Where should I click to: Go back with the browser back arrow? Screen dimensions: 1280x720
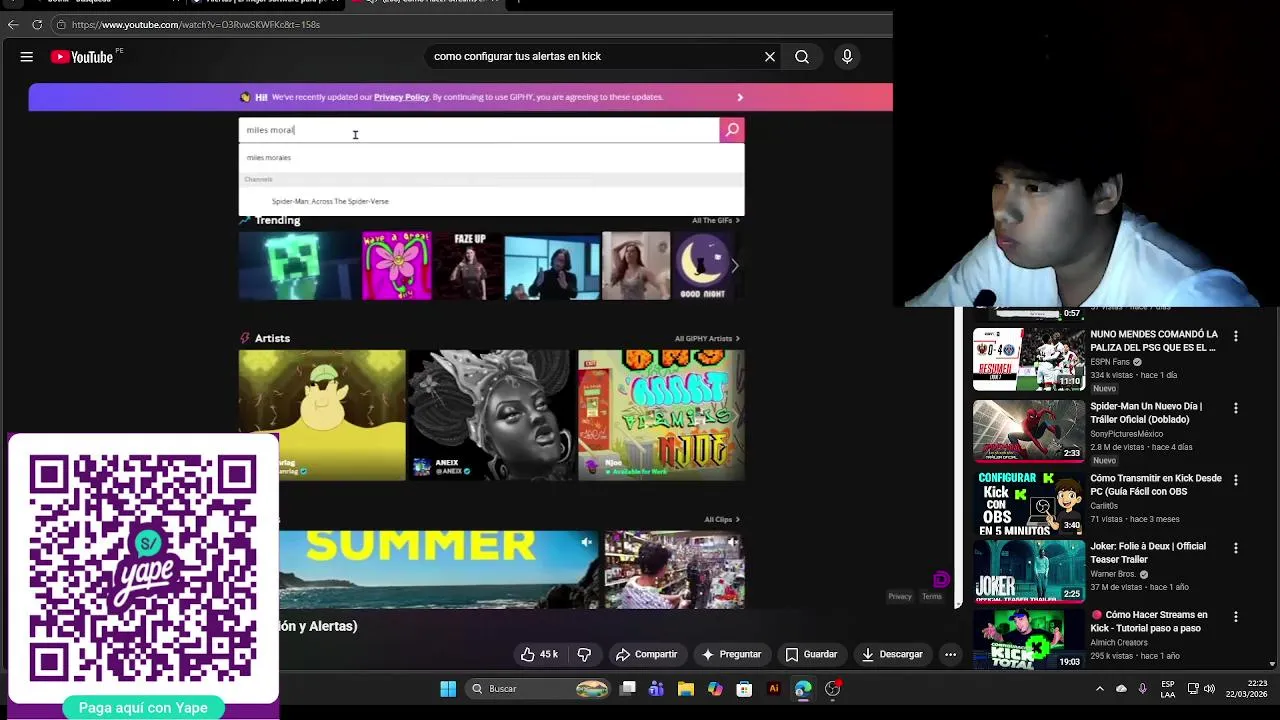click(13, 25)
